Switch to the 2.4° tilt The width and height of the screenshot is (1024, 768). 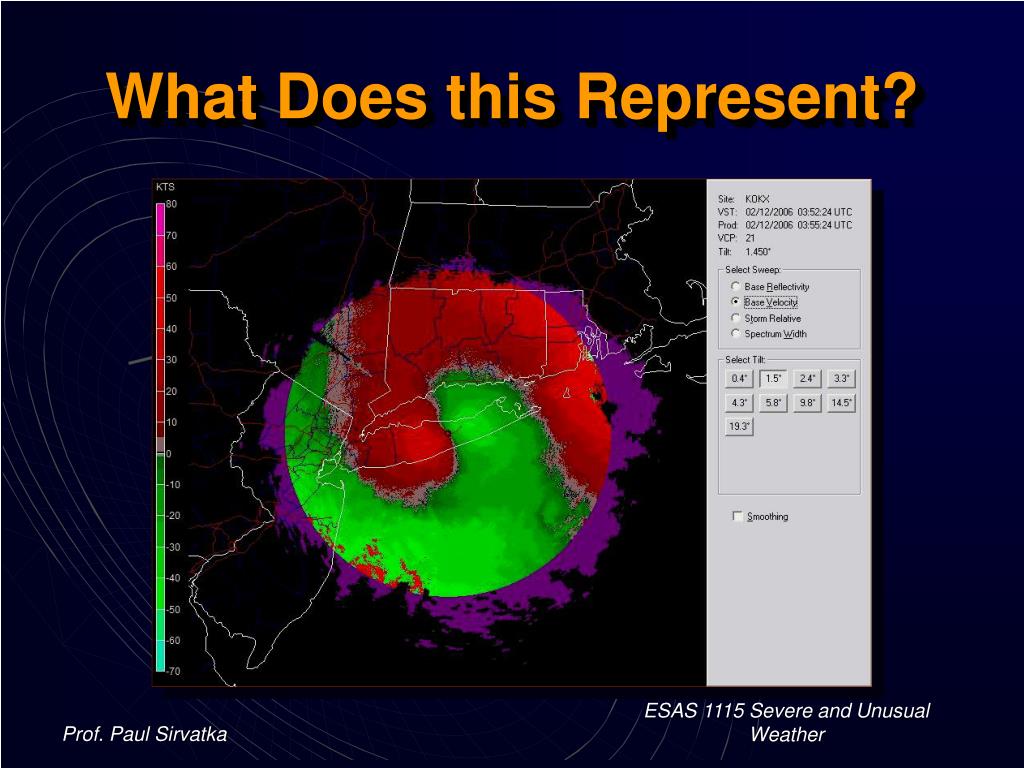(x=807, y=379)
